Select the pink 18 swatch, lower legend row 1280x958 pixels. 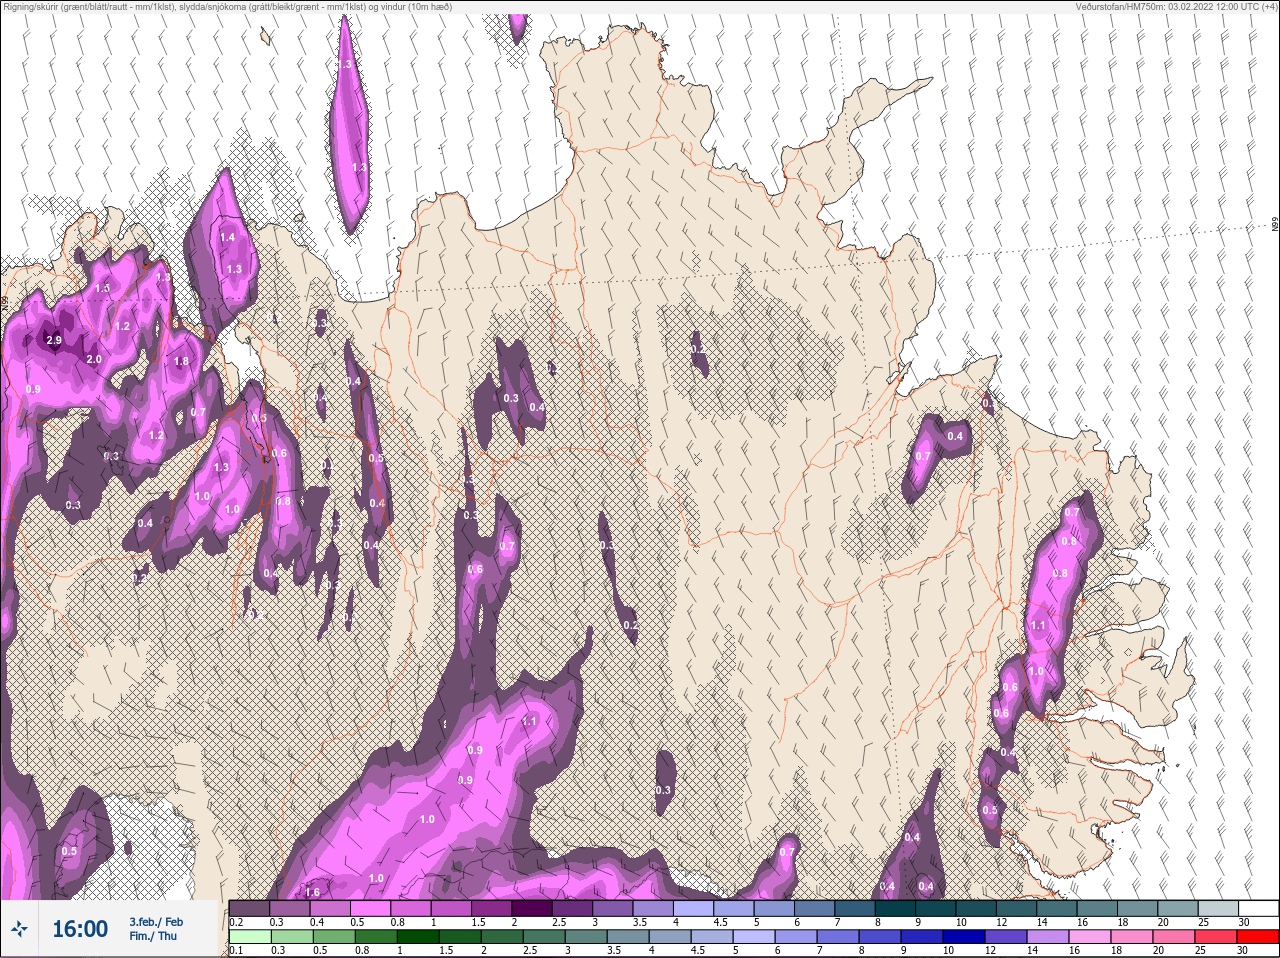(1132, 936)
